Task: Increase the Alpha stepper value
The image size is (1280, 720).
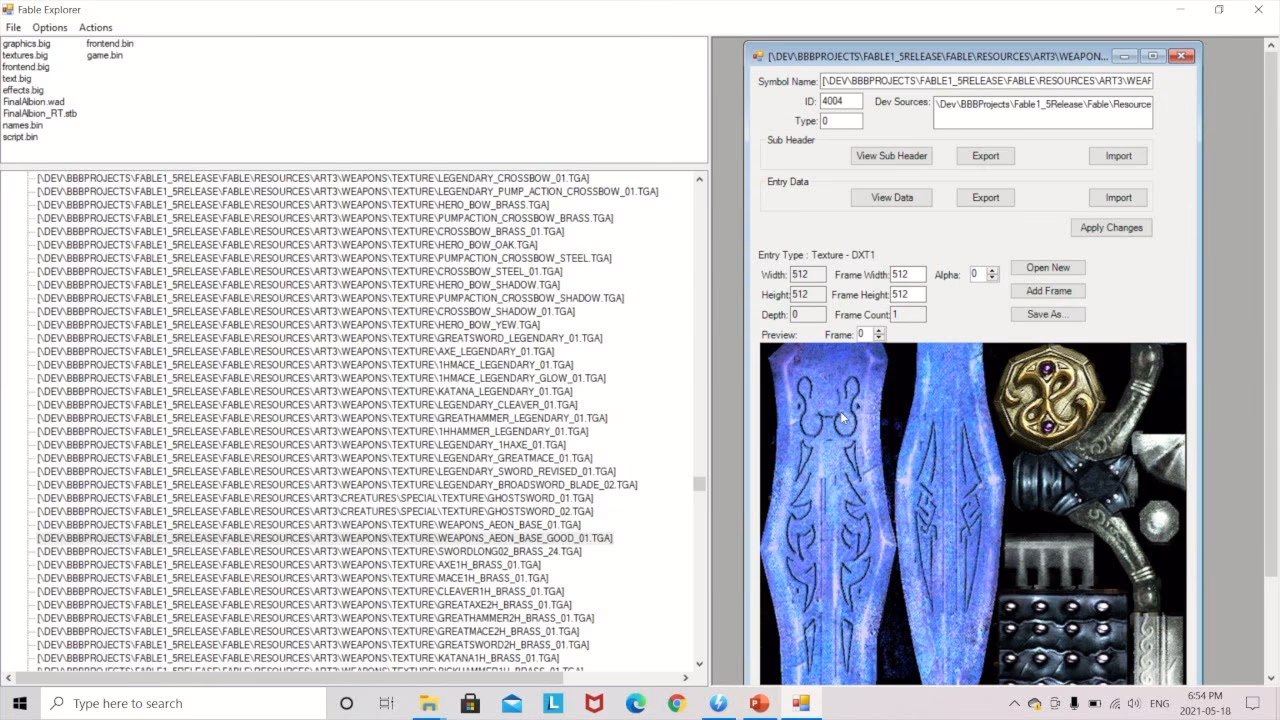Action: (x=992, y=270)
